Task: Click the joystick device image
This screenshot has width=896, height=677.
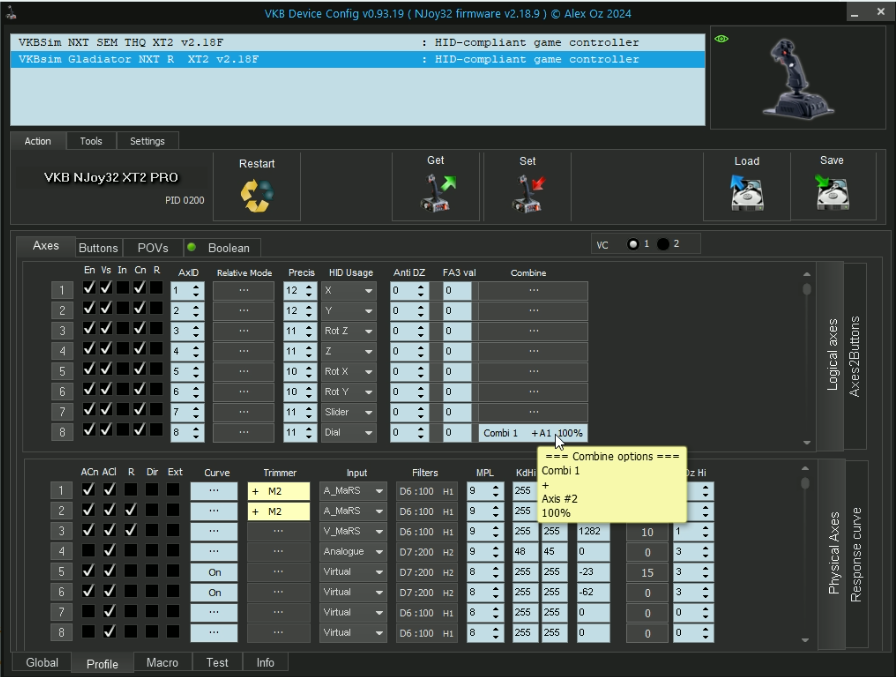Action: tap(797, 79)
